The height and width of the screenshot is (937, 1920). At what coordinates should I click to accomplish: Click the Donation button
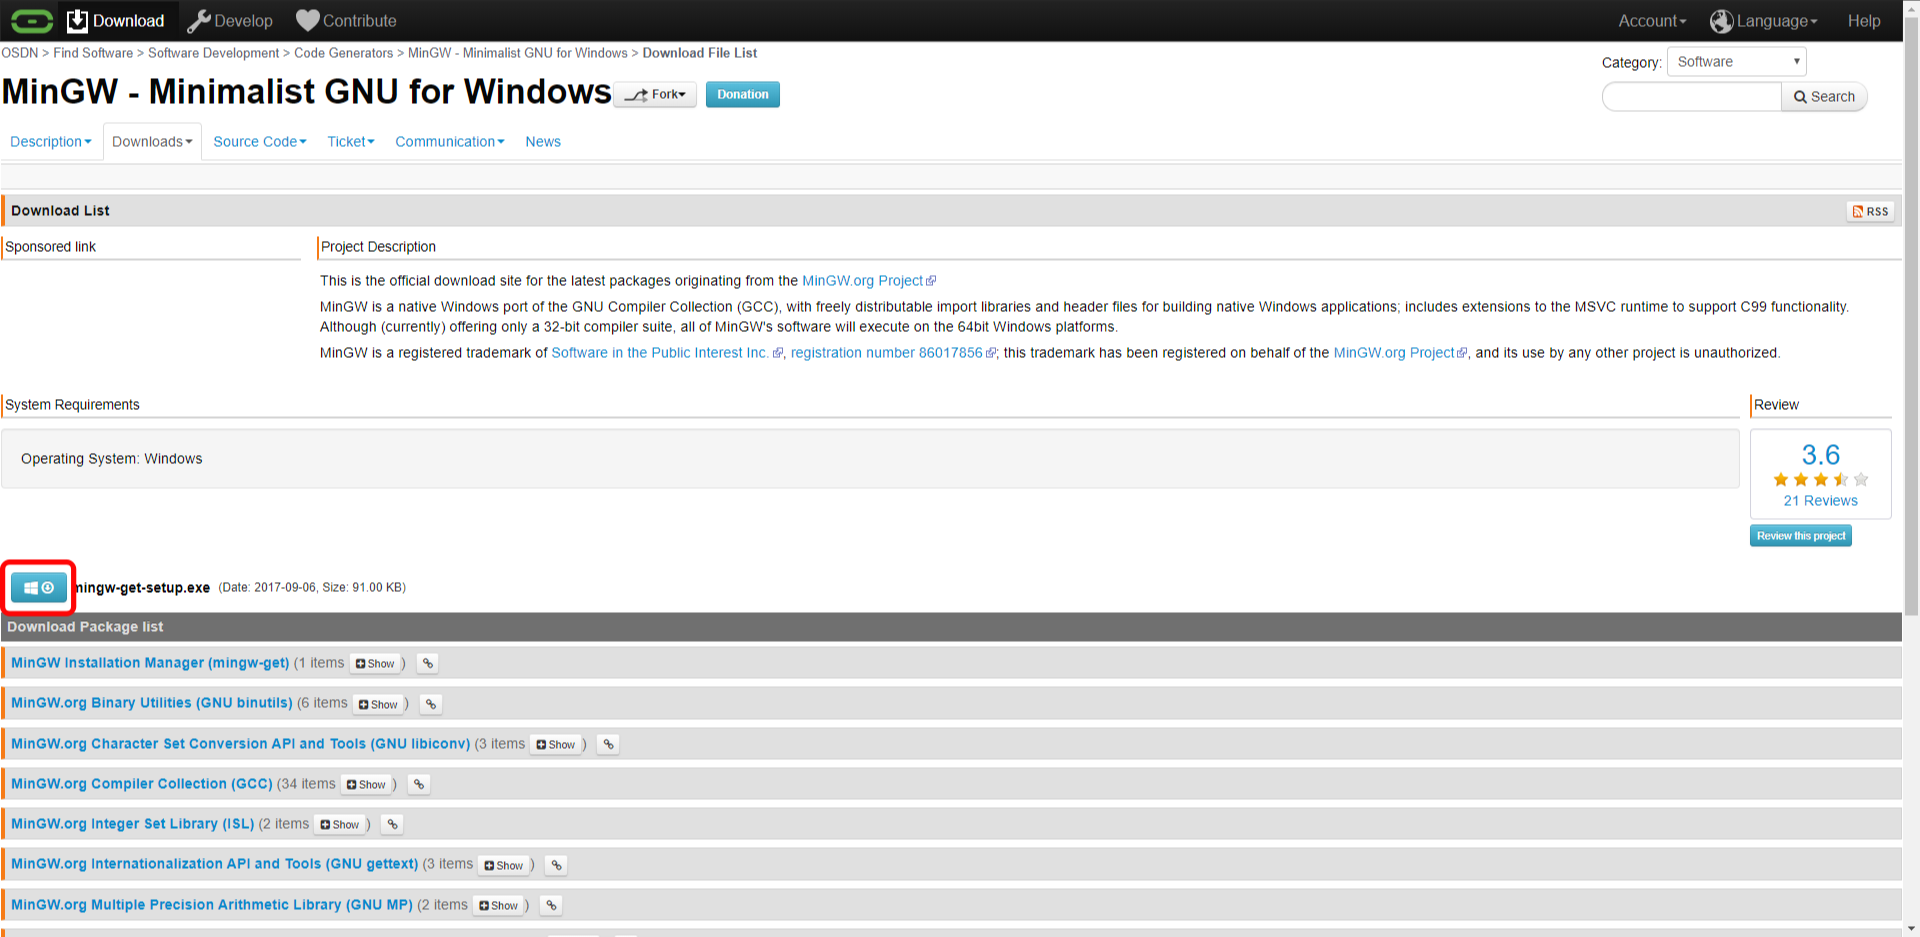coord(742,95)
